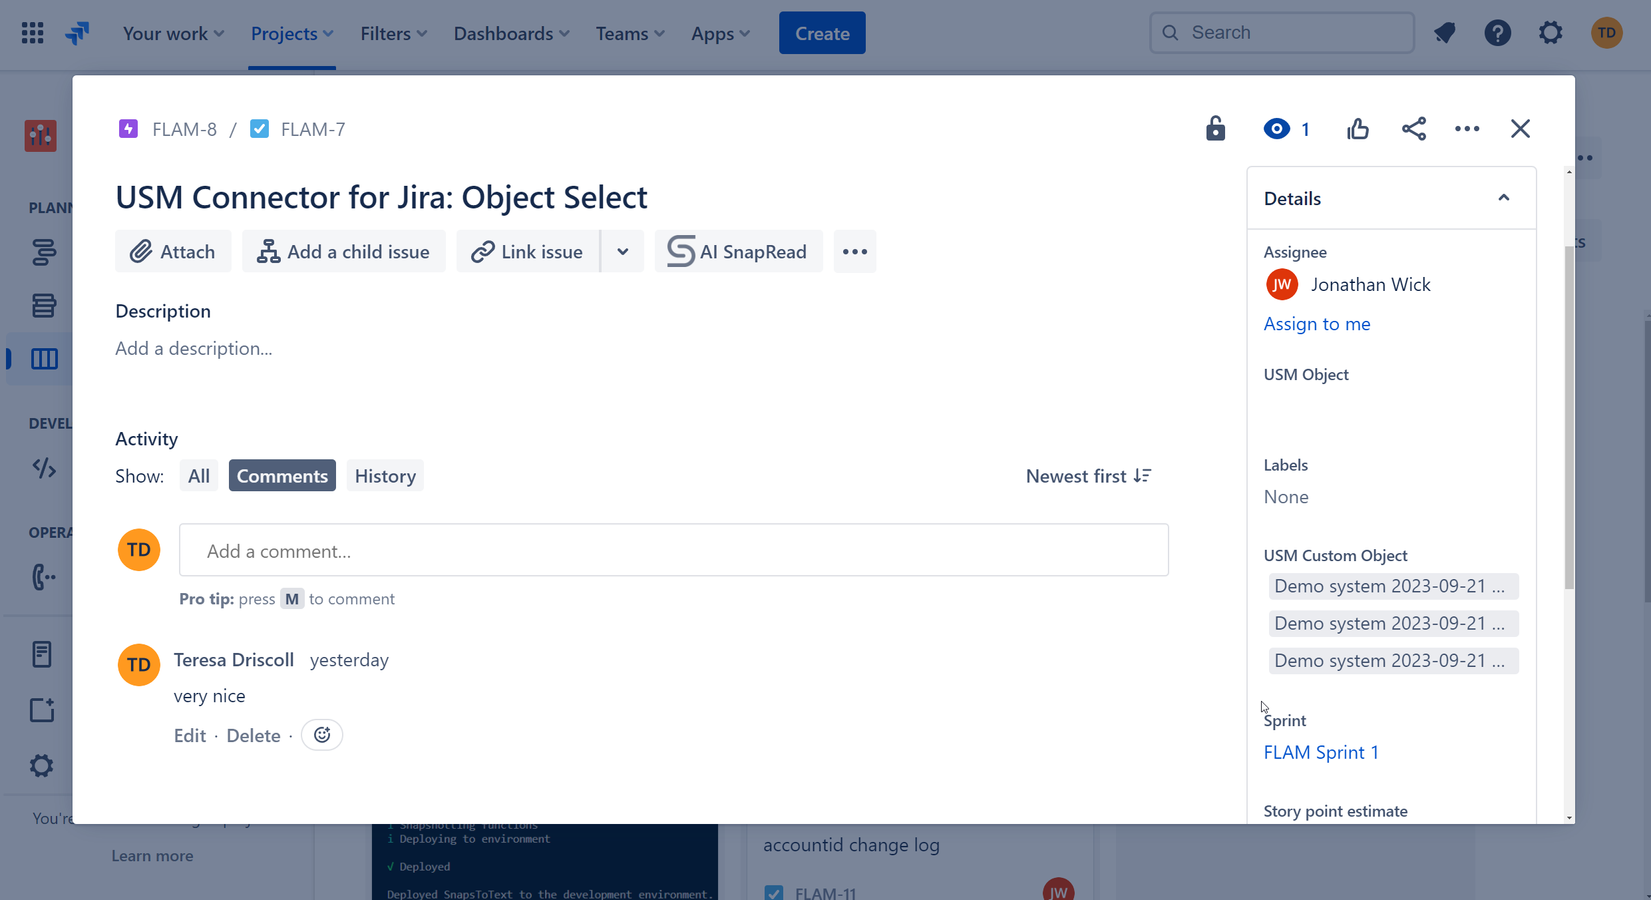Show Comments activity tab
The height and width of the screenshot is (900, 1651).
tap(282, 476)
